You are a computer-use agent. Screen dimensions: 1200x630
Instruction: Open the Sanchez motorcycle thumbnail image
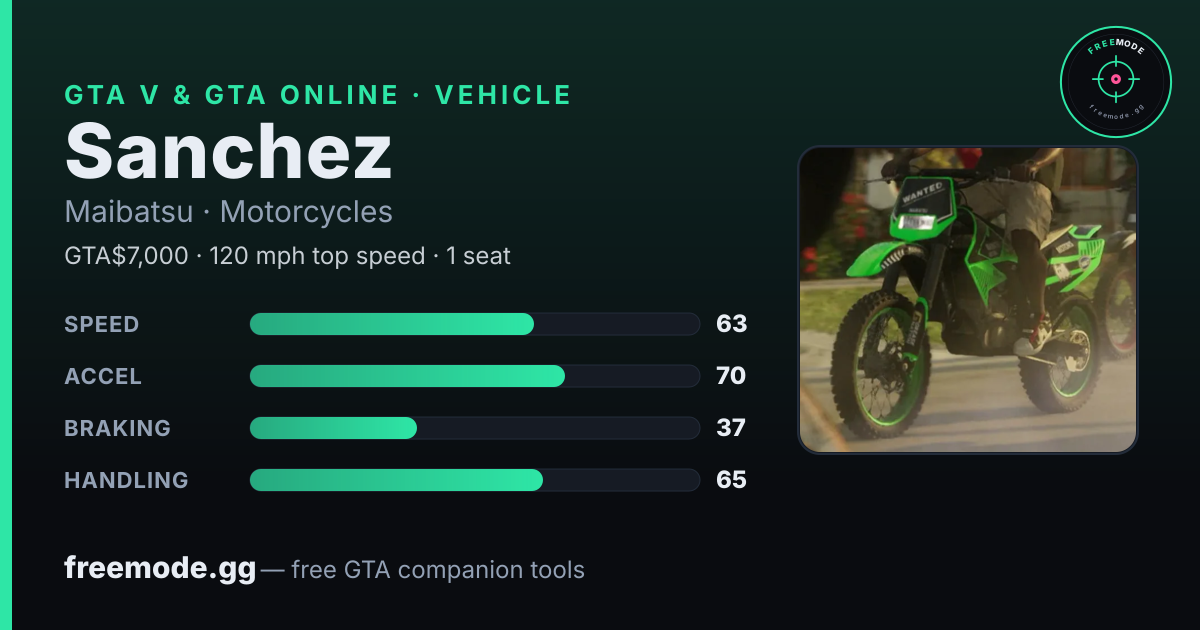968,300
